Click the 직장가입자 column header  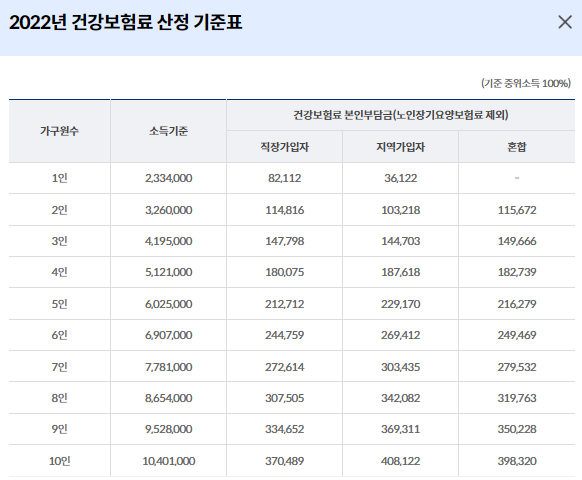tap(285, 147)
